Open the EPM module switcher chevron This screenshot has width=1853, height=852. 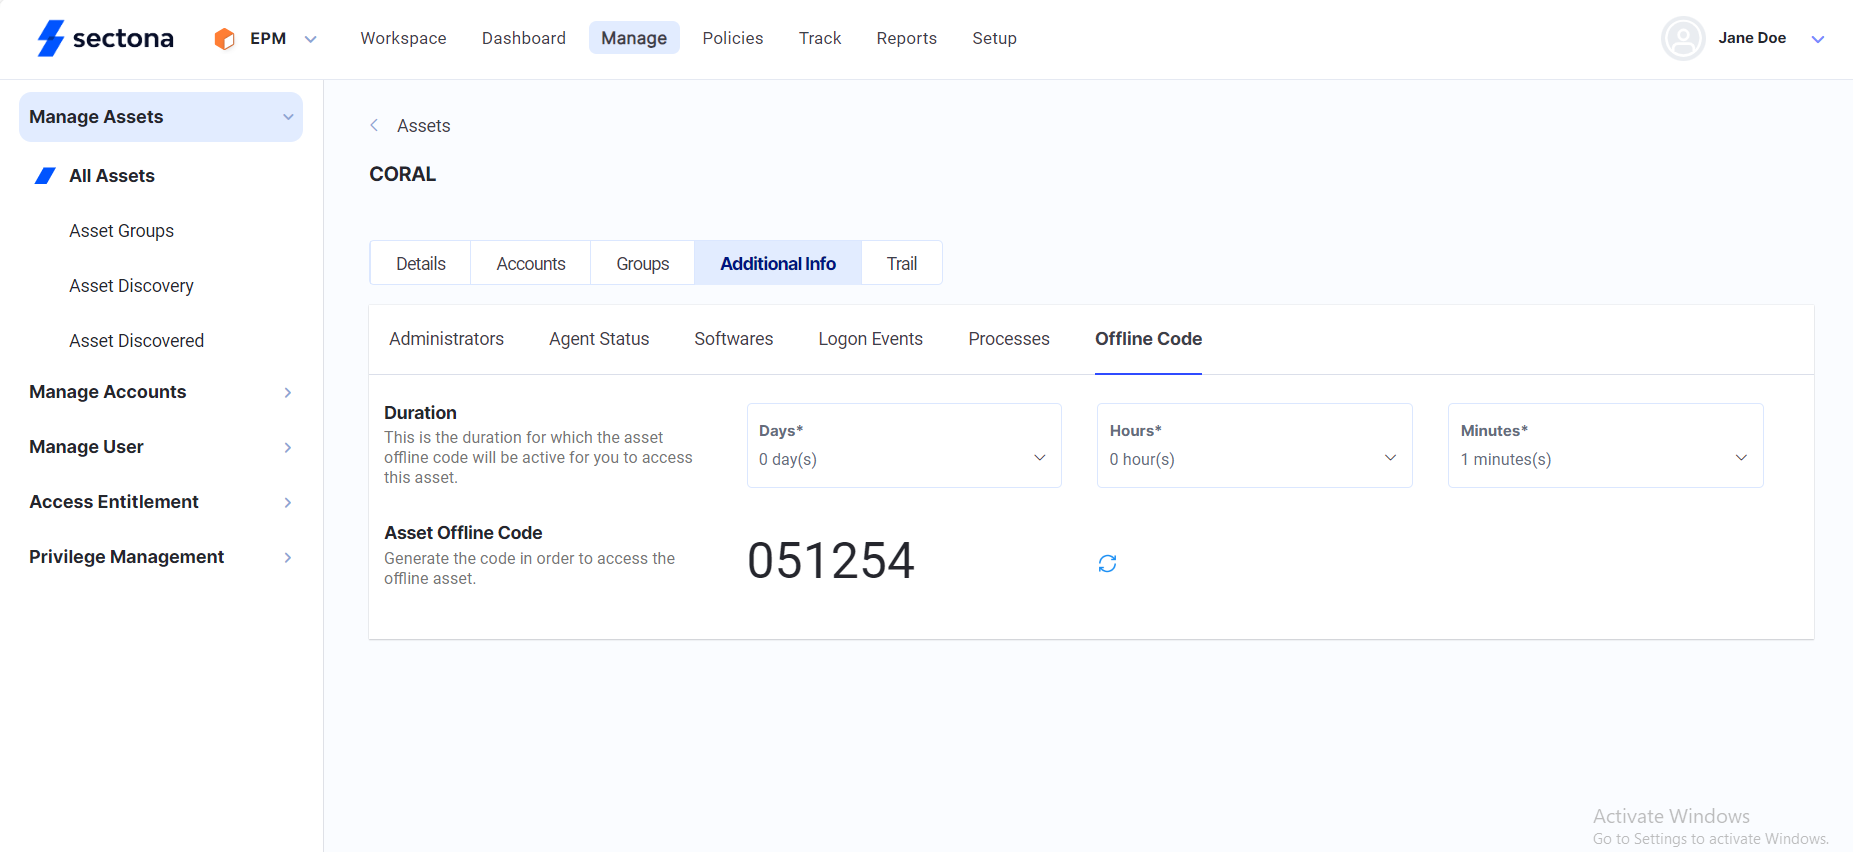[311, 39]
